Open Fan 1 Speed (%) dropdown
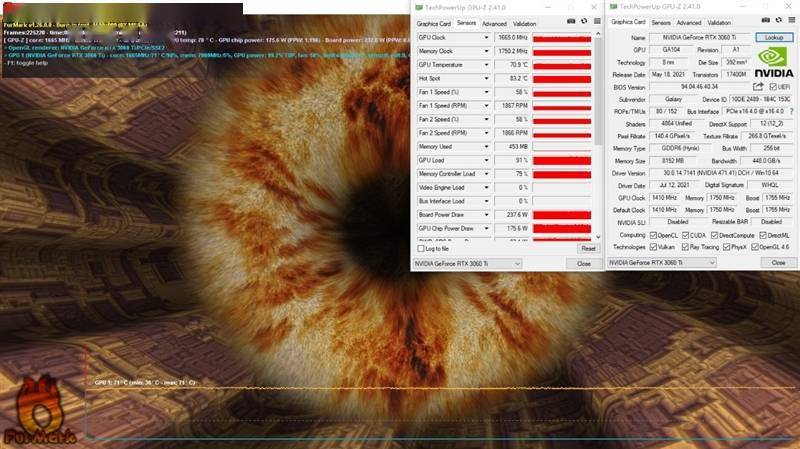 (486, 92)
